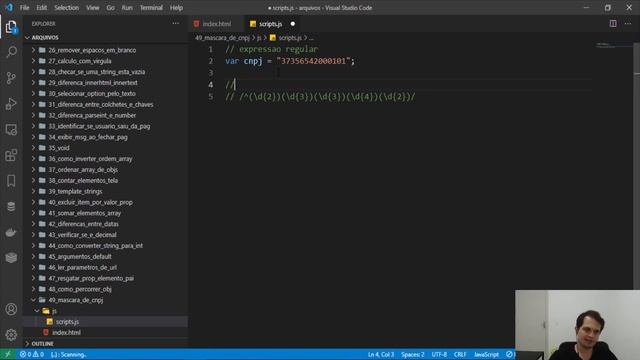
Task: Open the Selection menu
Action: 67,7
